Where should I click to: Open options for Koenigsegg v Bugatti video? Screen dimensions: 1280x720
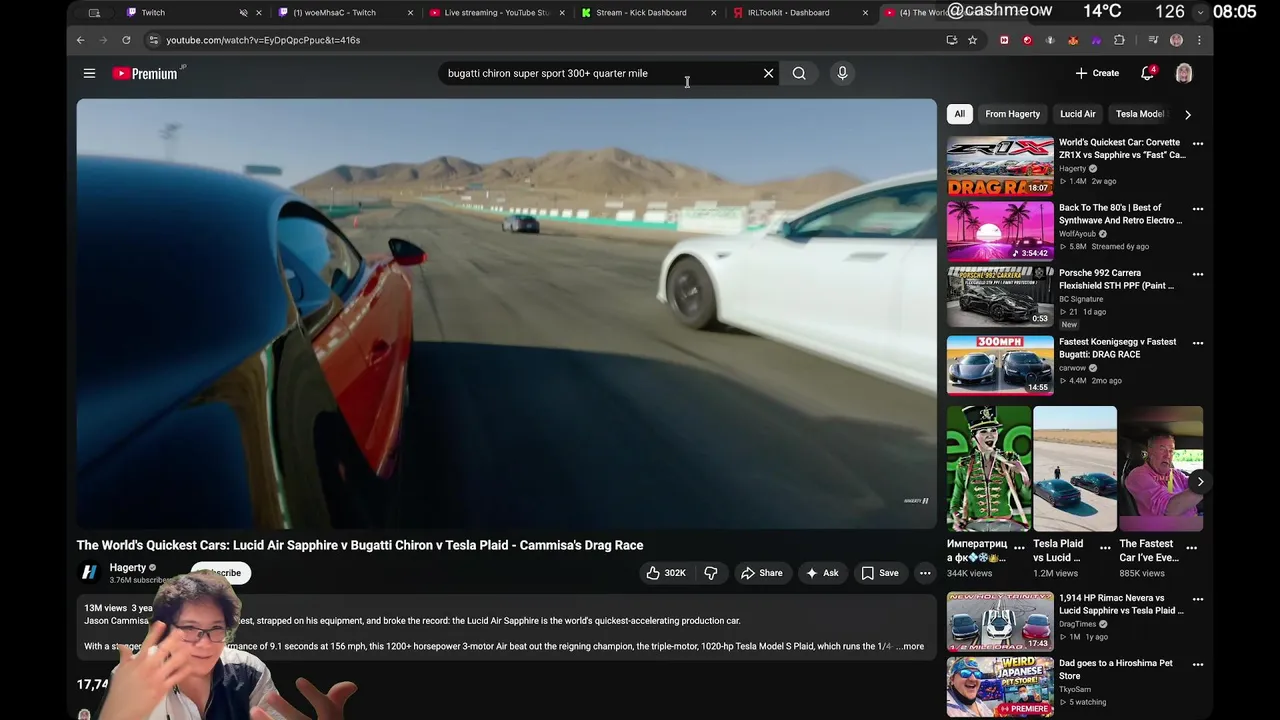point(1198,343)
